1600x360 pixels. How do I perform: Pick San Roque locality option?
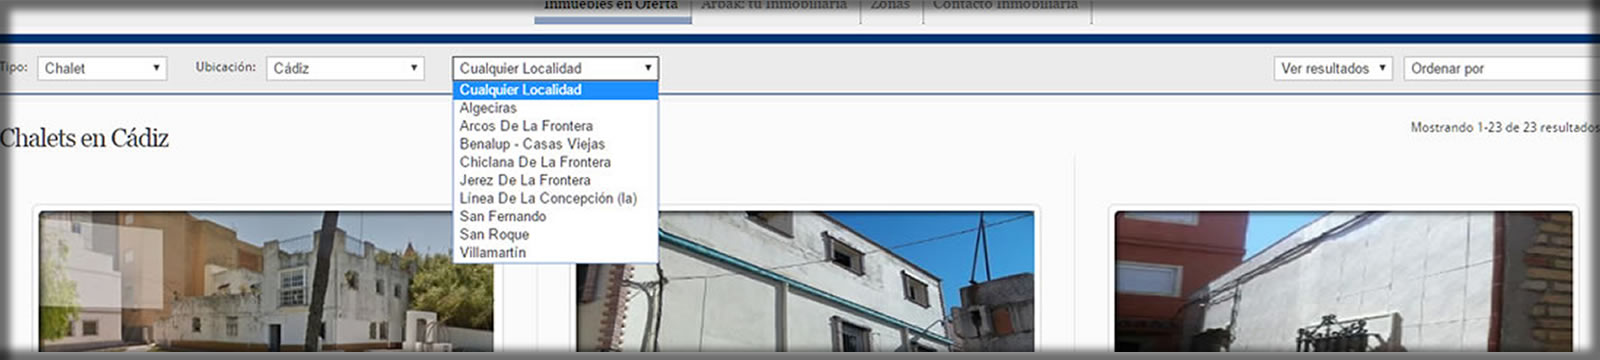click(x=555, y=234)
